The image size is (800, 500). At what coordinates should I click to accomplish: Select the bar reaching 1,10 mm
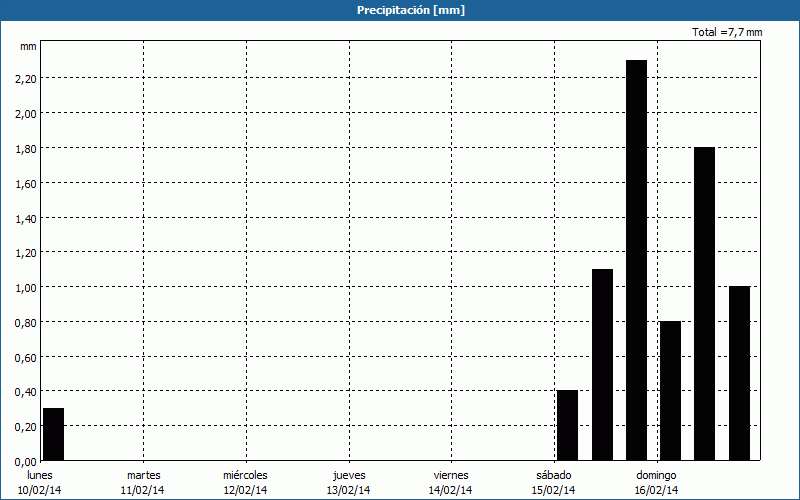[602, 364]
